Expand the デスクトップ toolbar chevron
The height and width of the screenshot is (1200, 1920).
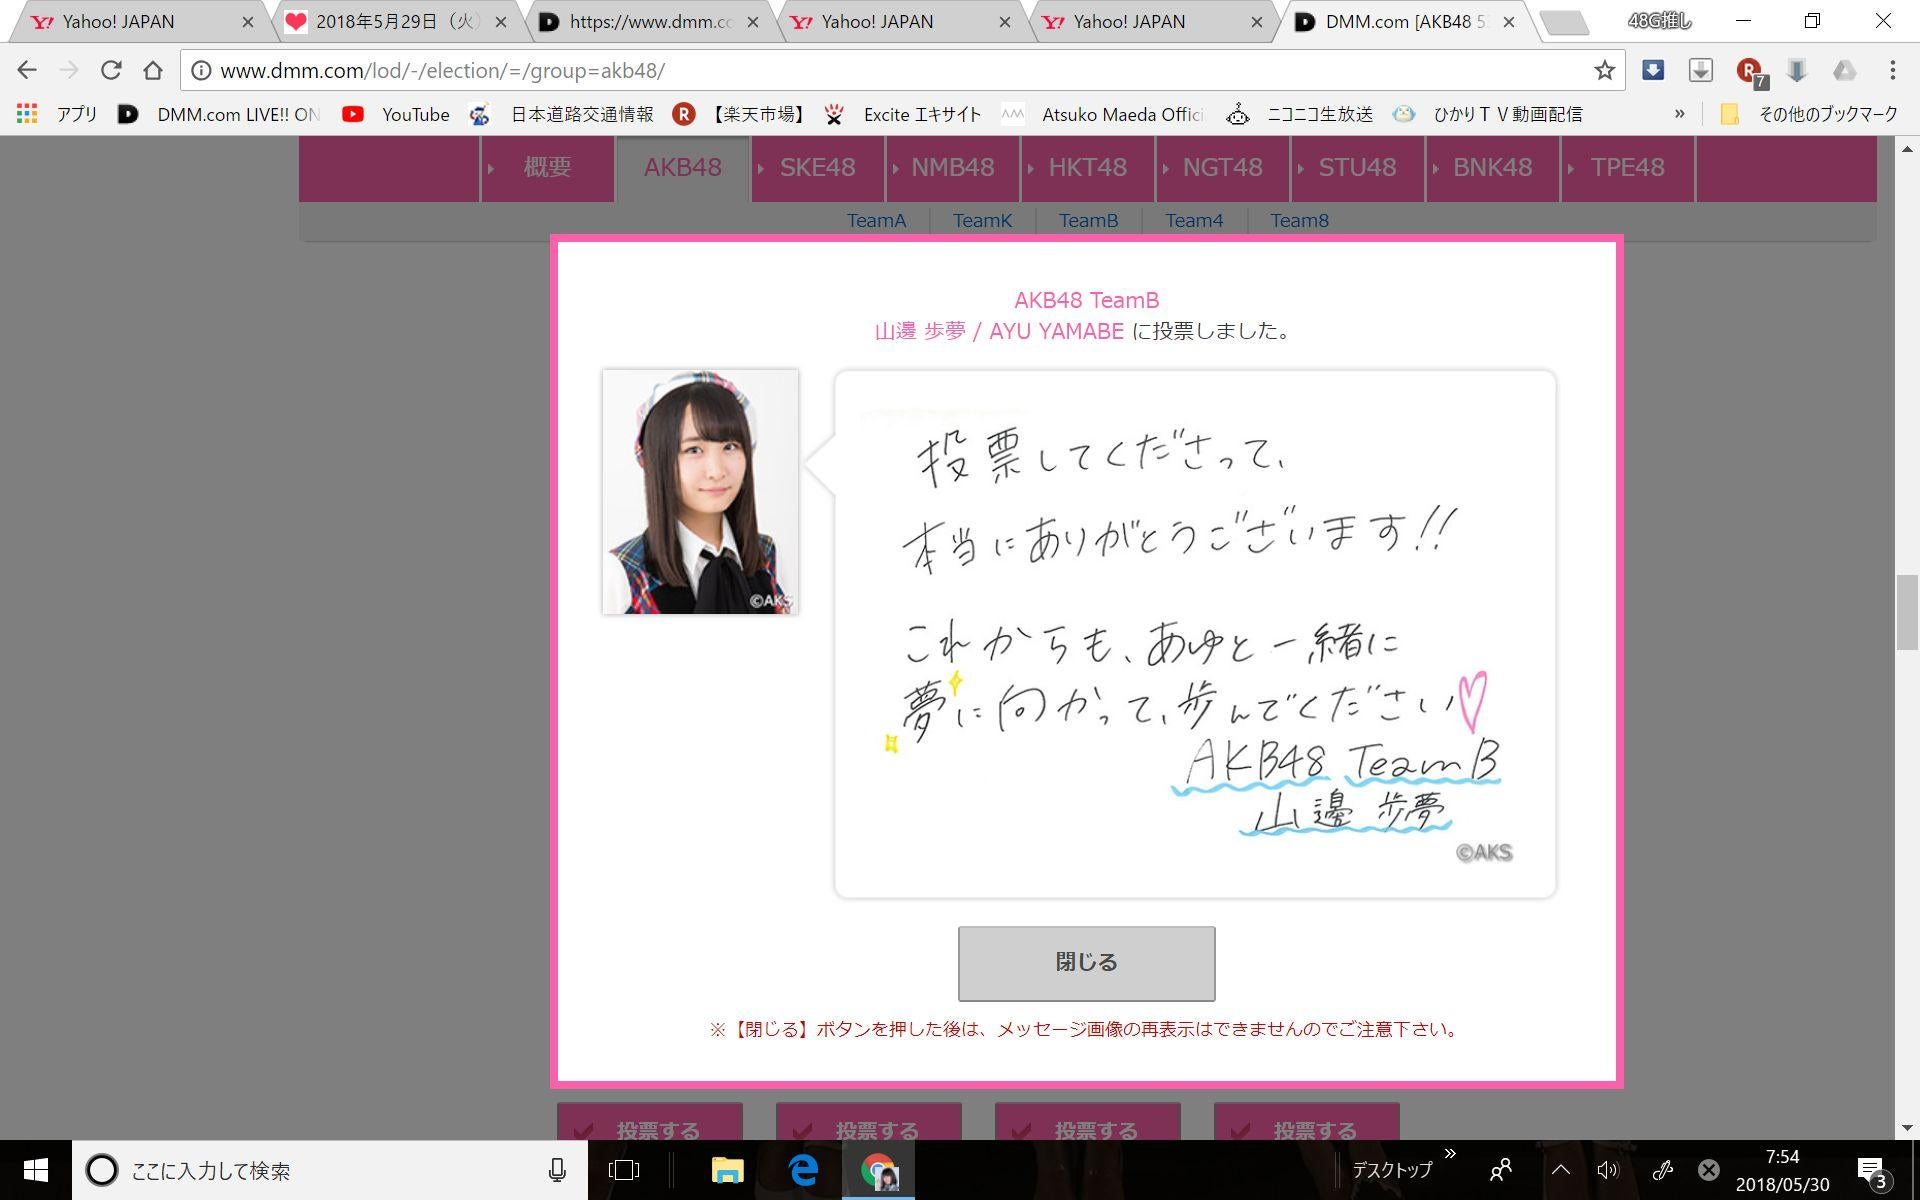[1450, 1154]
